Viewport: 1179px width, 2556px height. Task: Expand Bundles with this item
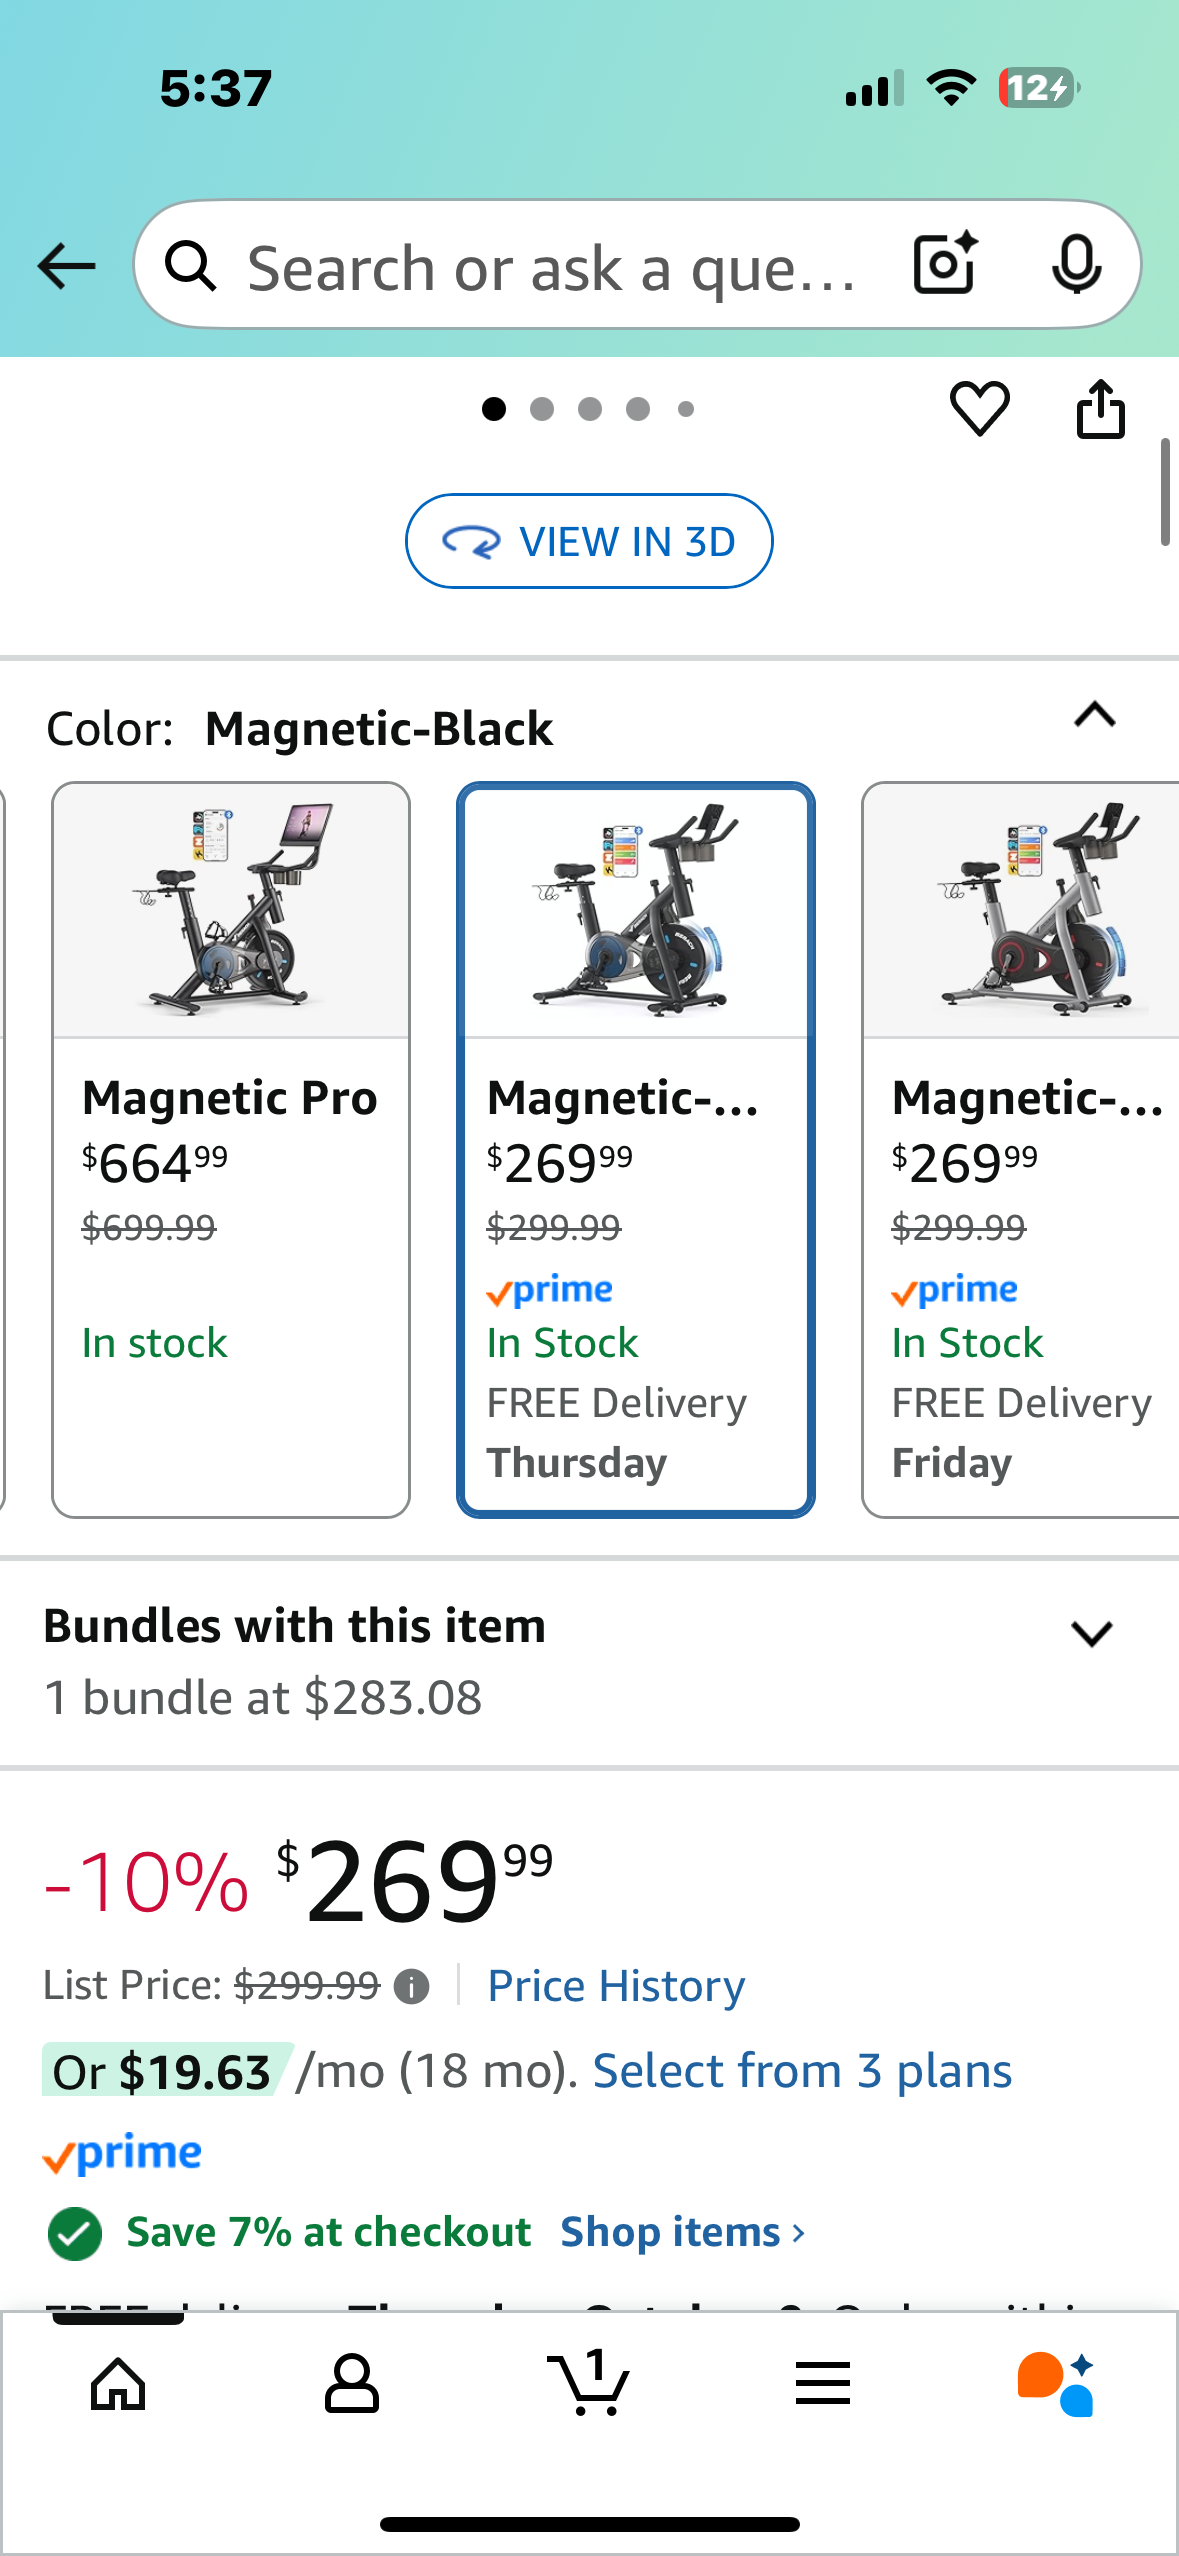[x=1091, y=1634]
